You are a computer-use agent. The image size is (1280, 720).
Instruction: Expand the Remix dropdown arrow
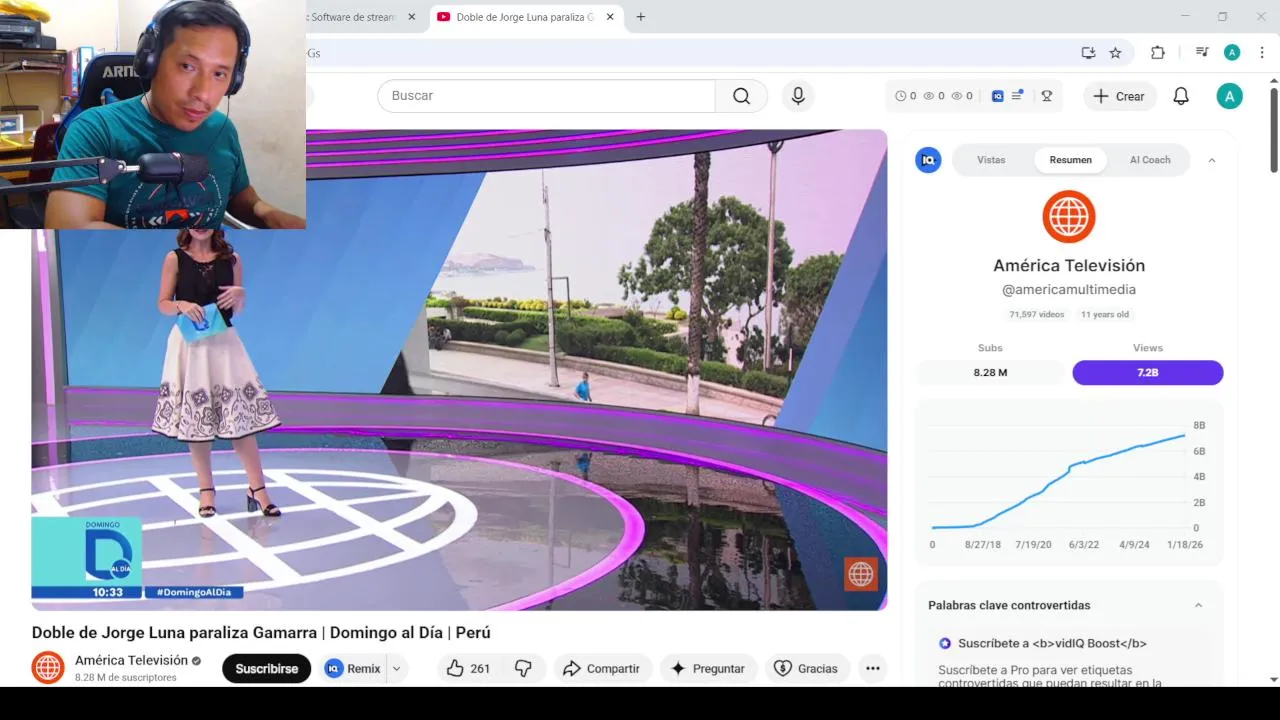click(x=397, y=669)
